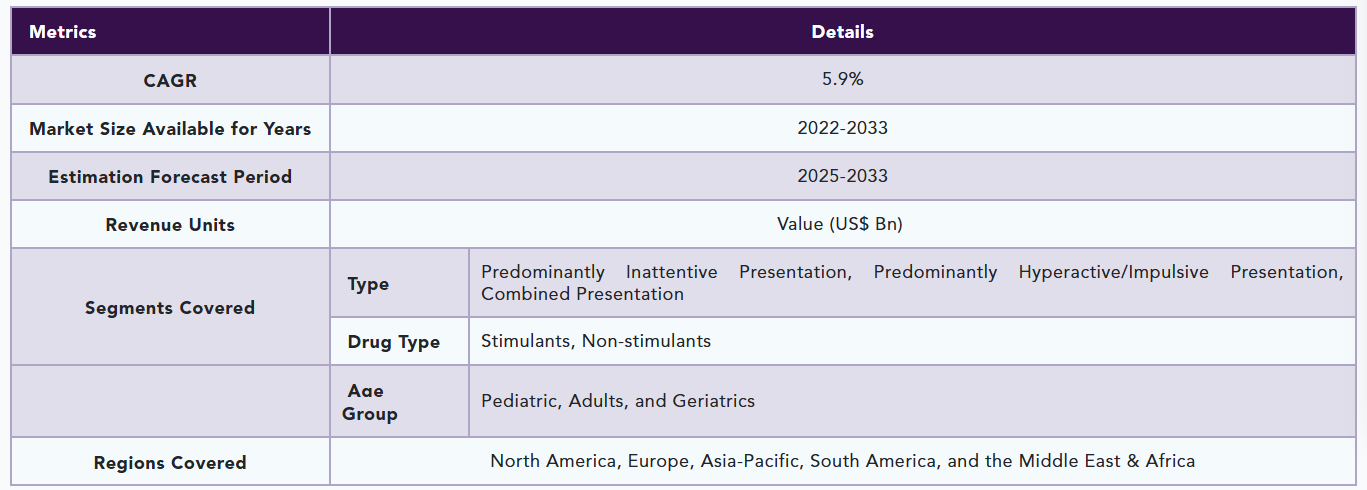Click Pediatric, Adults, and Geriatrics text
Viewport: 1367px width, 490px height.
pyautogui.click(x=618, y=401)
